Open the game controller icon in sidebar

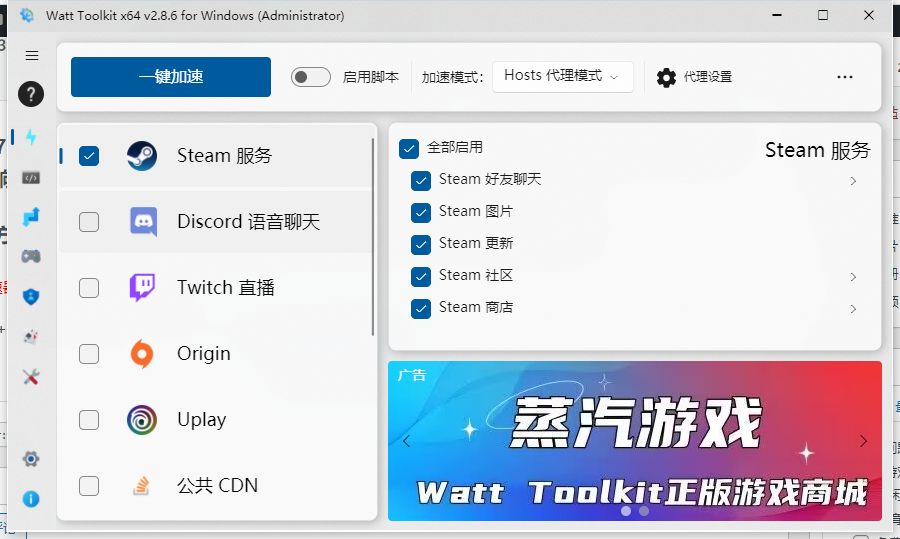click(31, 255)
